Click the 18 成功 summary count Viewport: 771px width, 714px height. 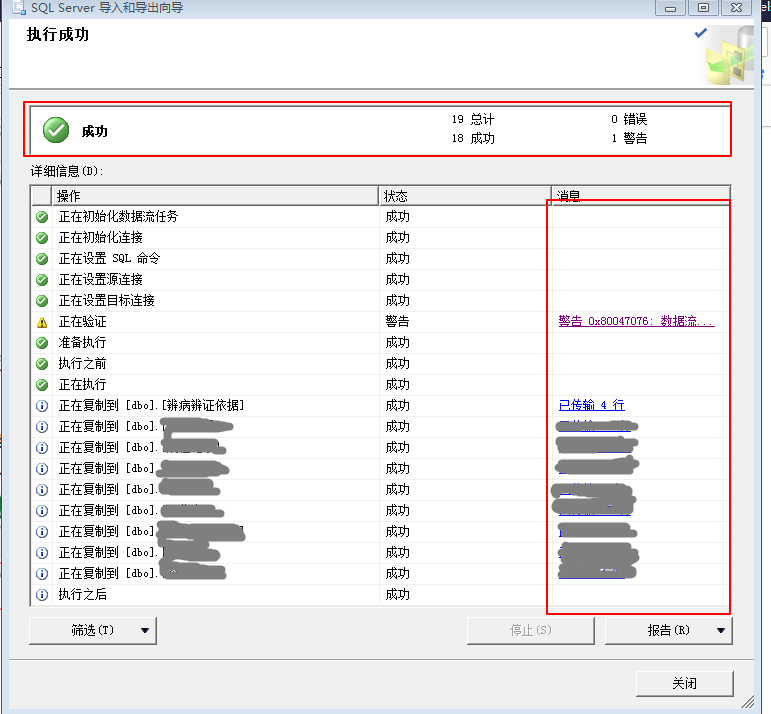tap(473, 139)
